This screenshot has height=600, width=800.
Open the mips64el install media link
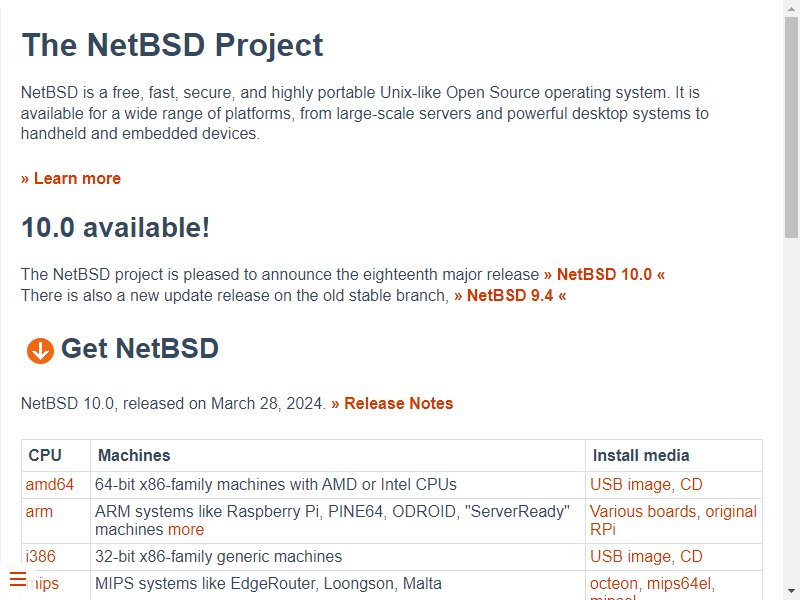coord(679,583)
